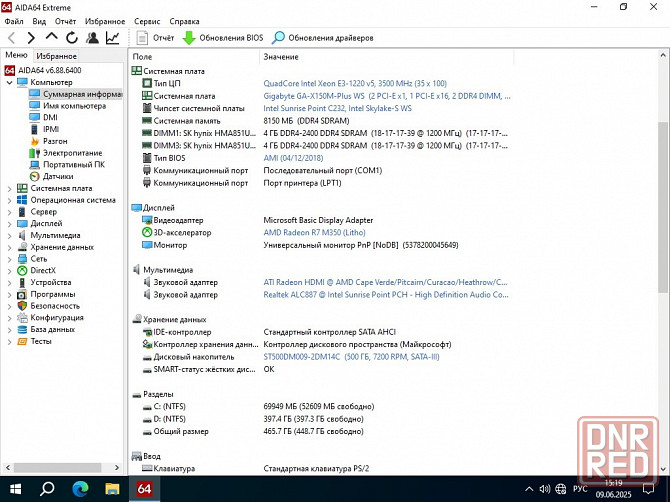Select Конфигурация in the tree
Image resolution: width=670 pixels, height=502 pixels.
point(57,317)
